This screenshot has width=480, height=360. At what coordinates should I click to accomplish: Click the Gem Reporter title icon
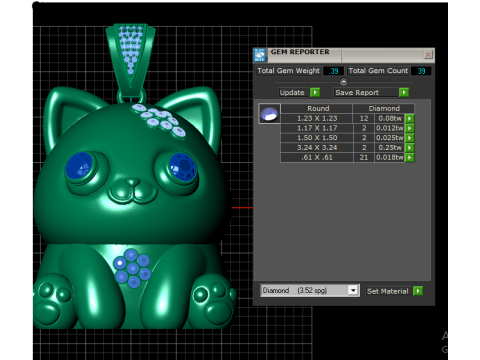pos(260,55)
